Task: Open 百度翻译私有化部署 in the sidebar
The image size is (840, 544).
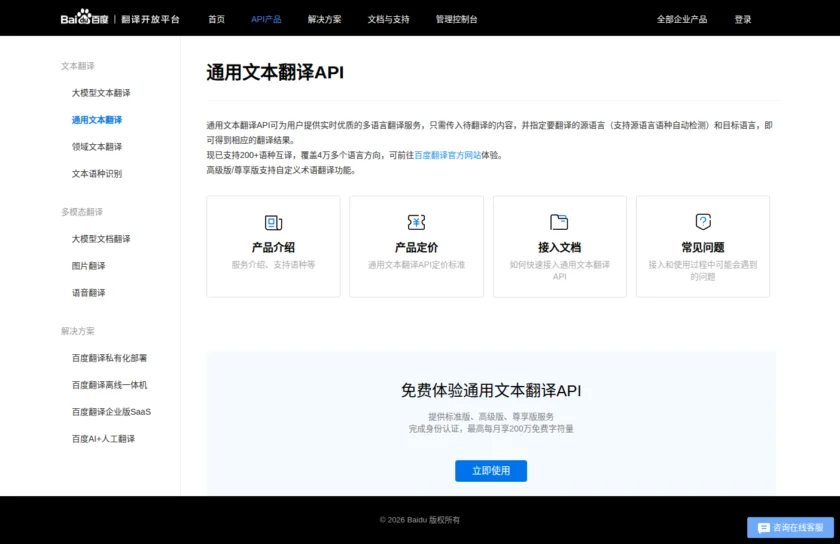Action: pyautogui.click(x=109, y=357)
